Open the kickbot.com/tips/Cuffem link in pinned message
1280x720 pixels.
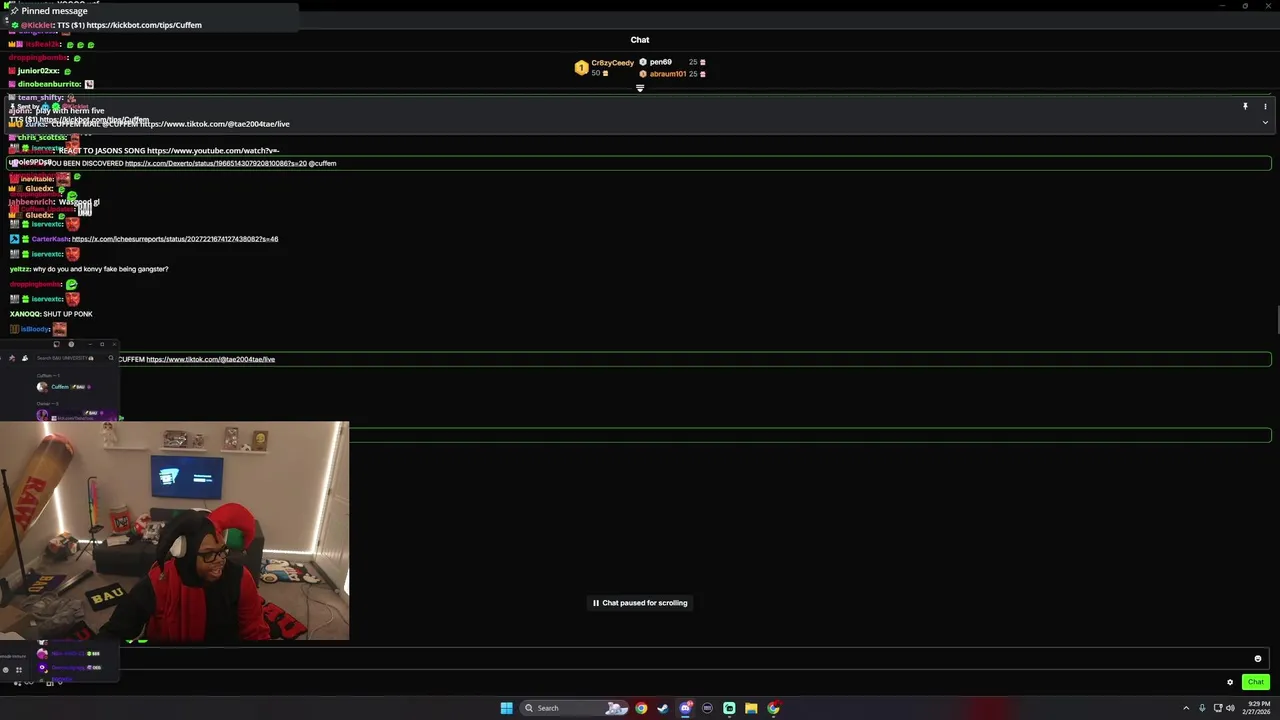(144, 25)
